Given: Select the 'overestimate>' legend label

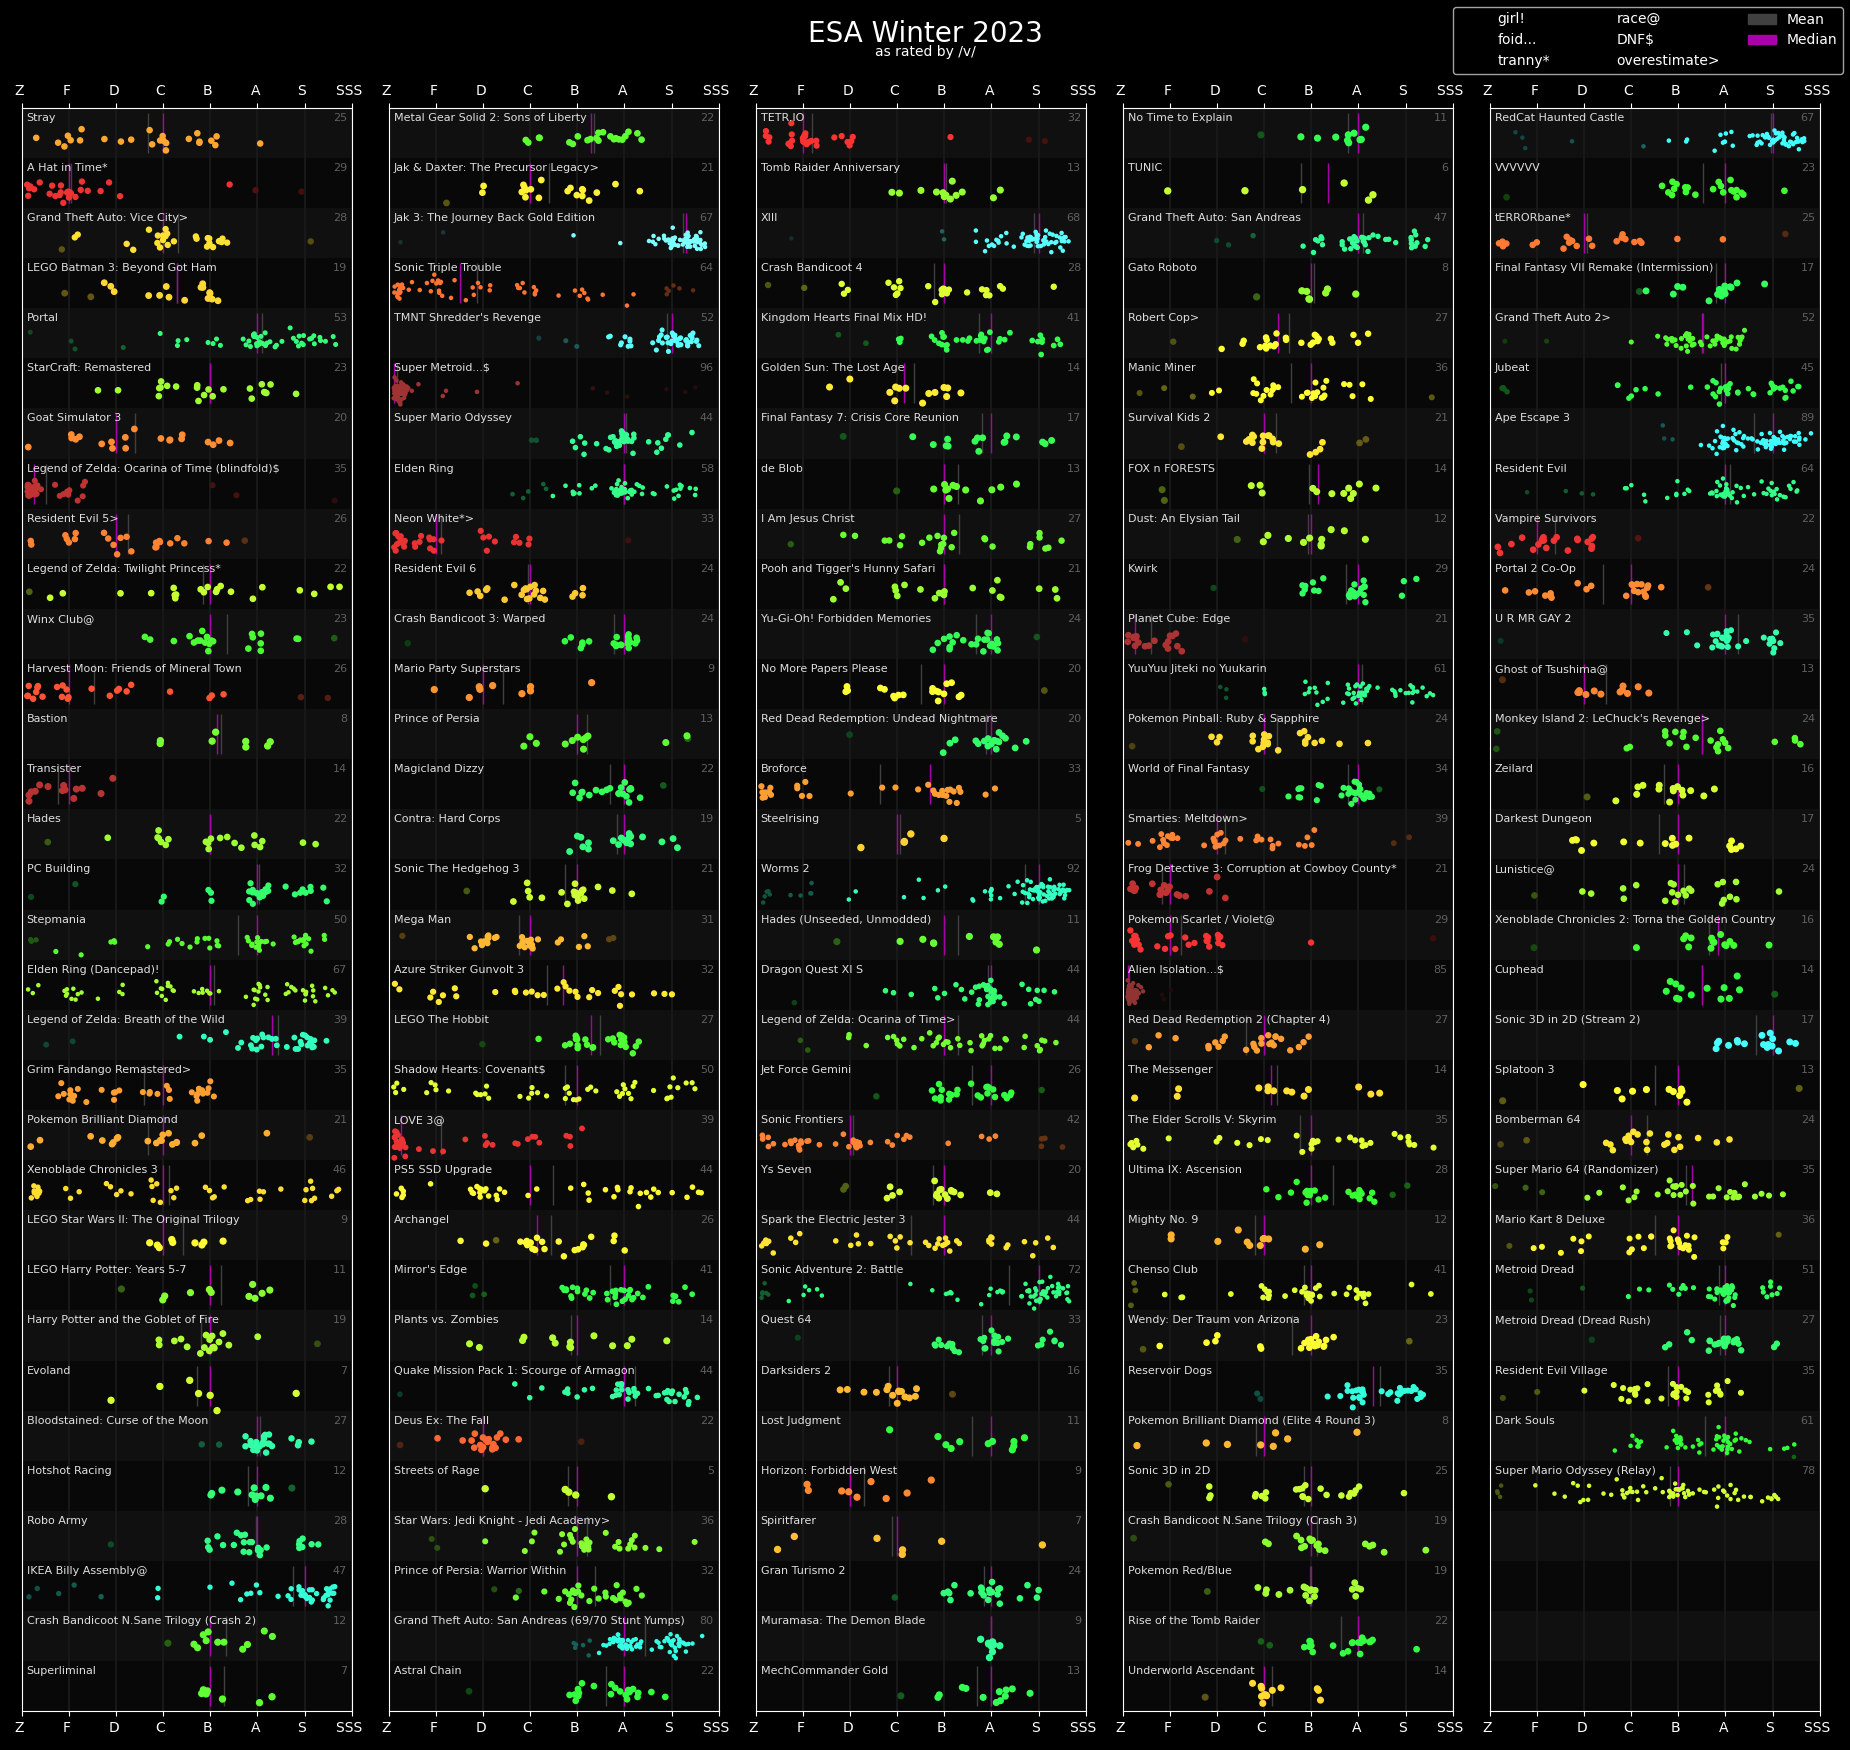Looking at the screenshot, I should click(1667, 61).
